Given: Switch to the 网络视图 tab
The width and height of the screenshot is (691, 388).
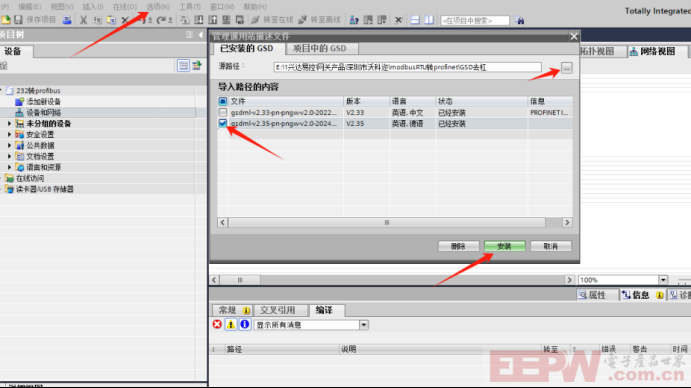Looking at the screenshot, I should click(657, 52).
